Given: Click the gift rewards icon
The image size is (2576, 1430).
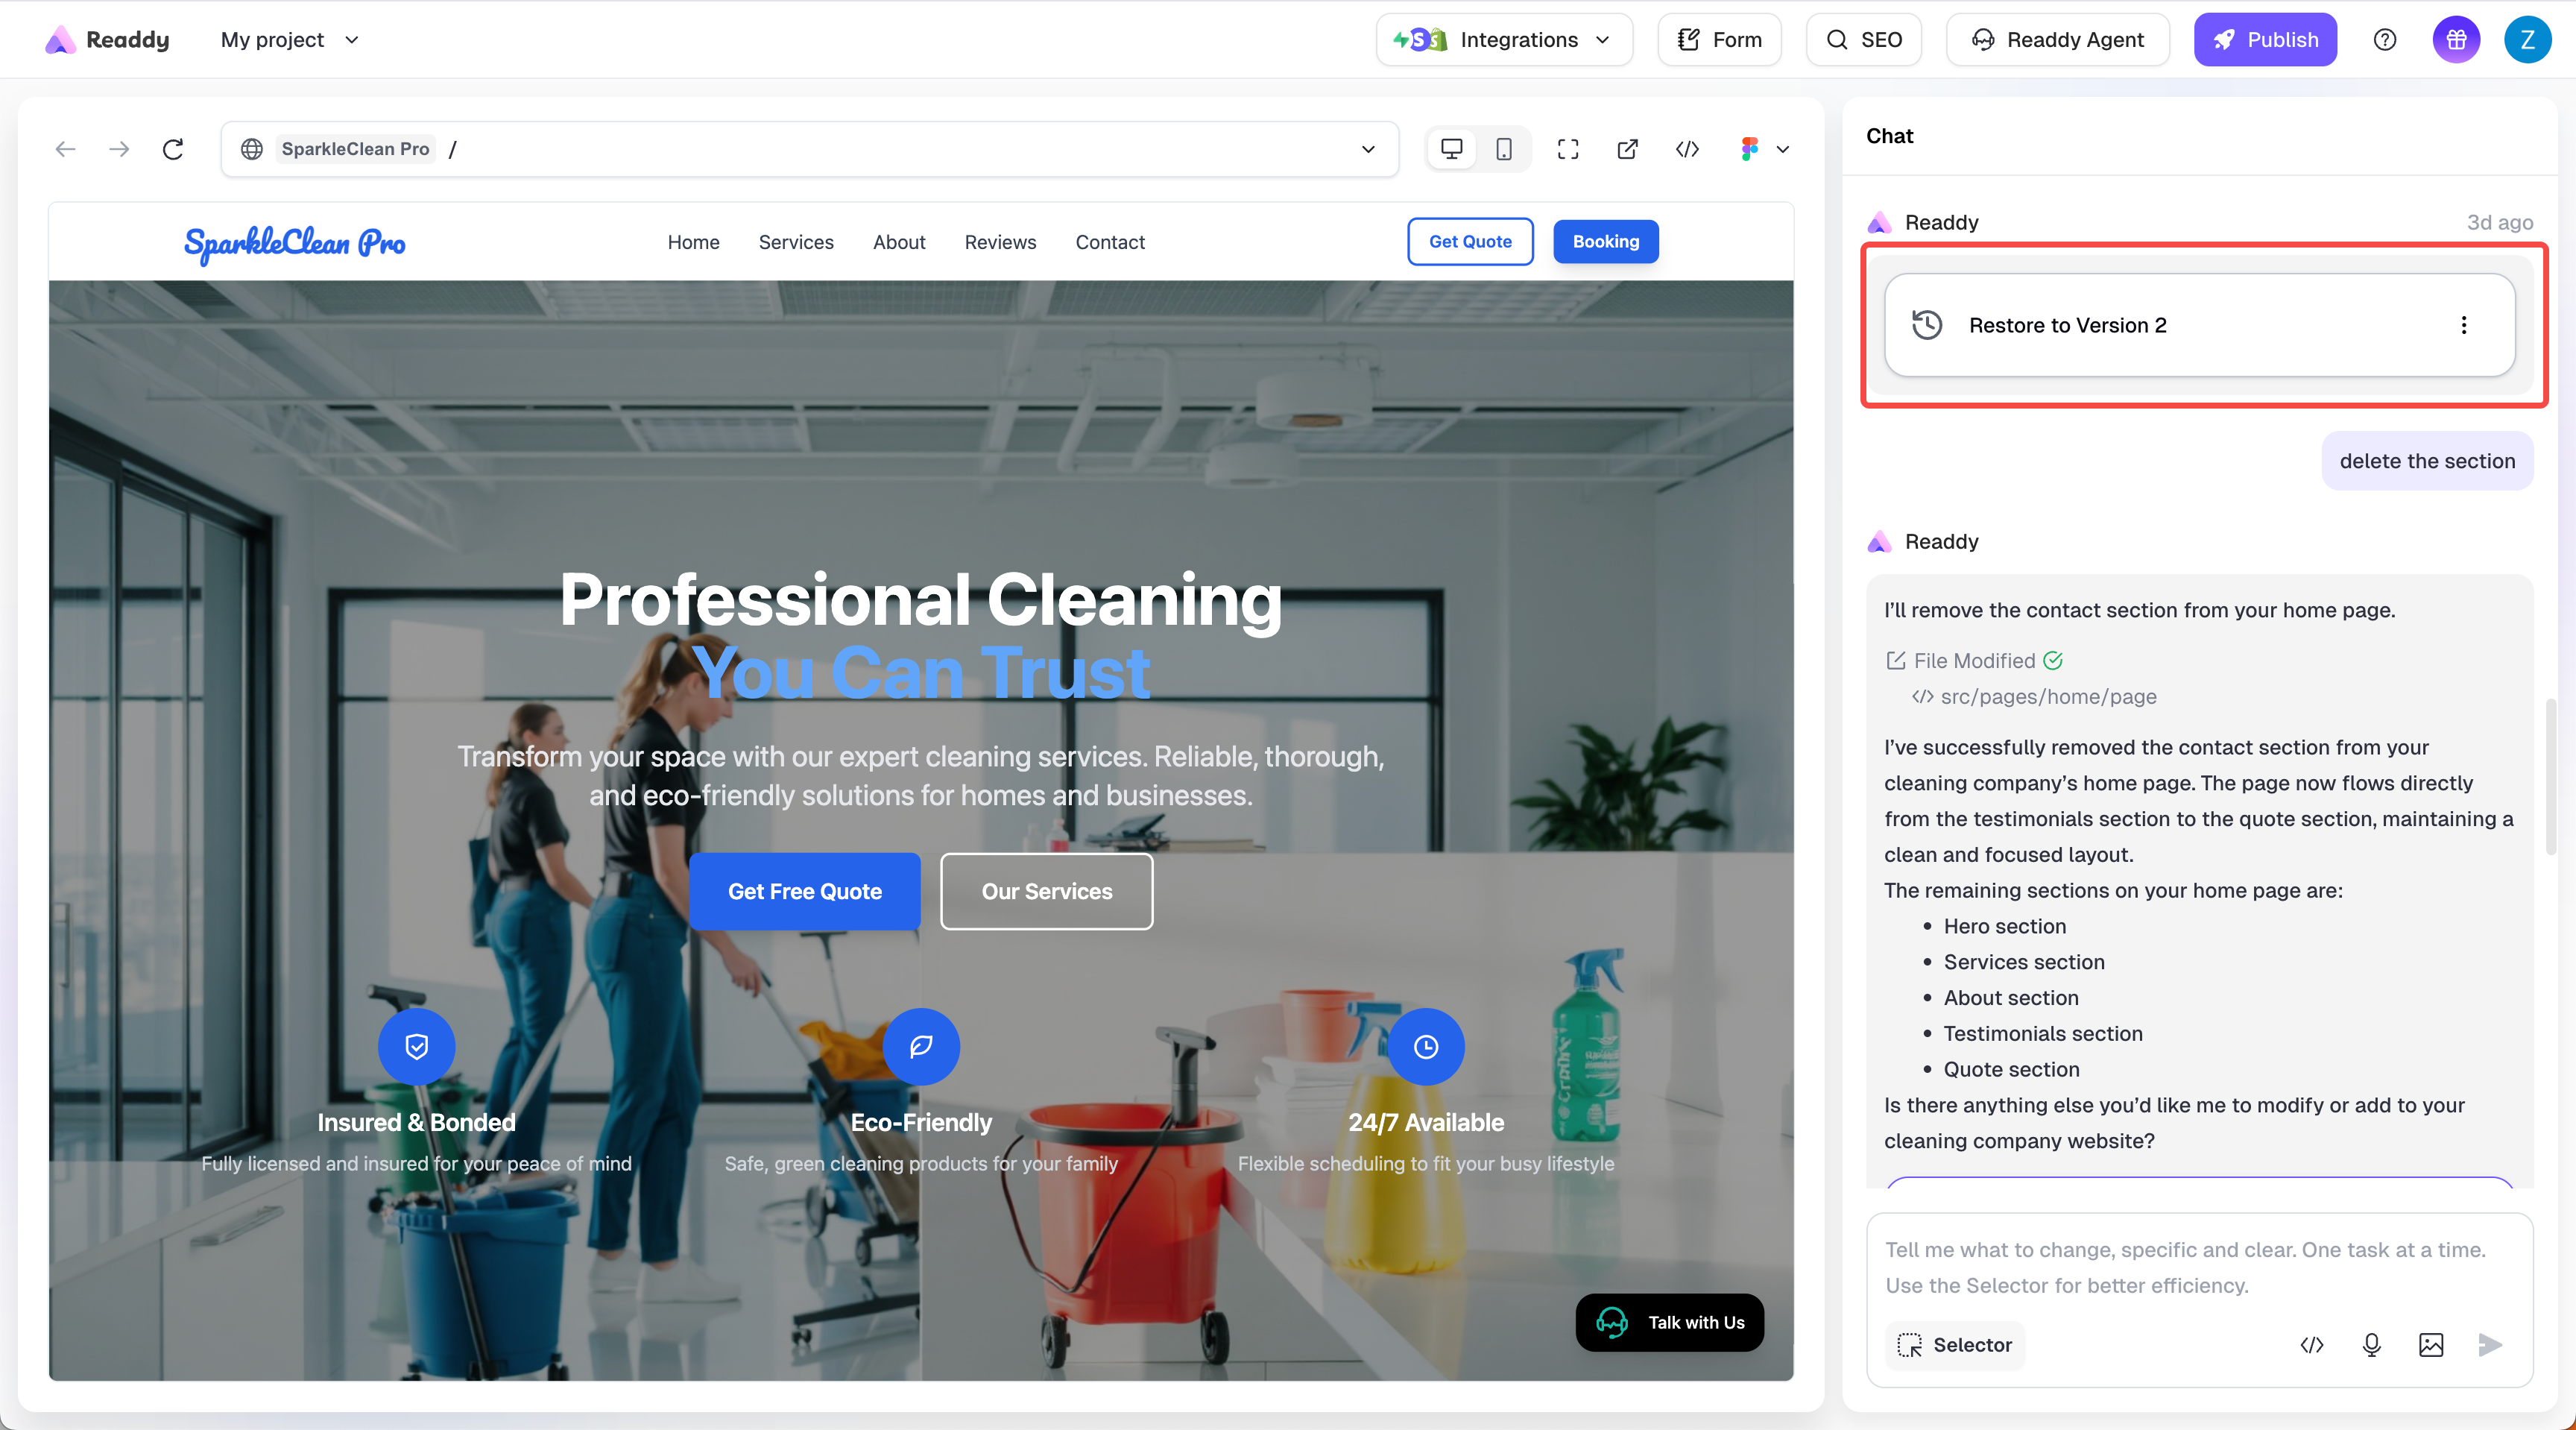Looking at the screenshot, I should coord(2456,40).
